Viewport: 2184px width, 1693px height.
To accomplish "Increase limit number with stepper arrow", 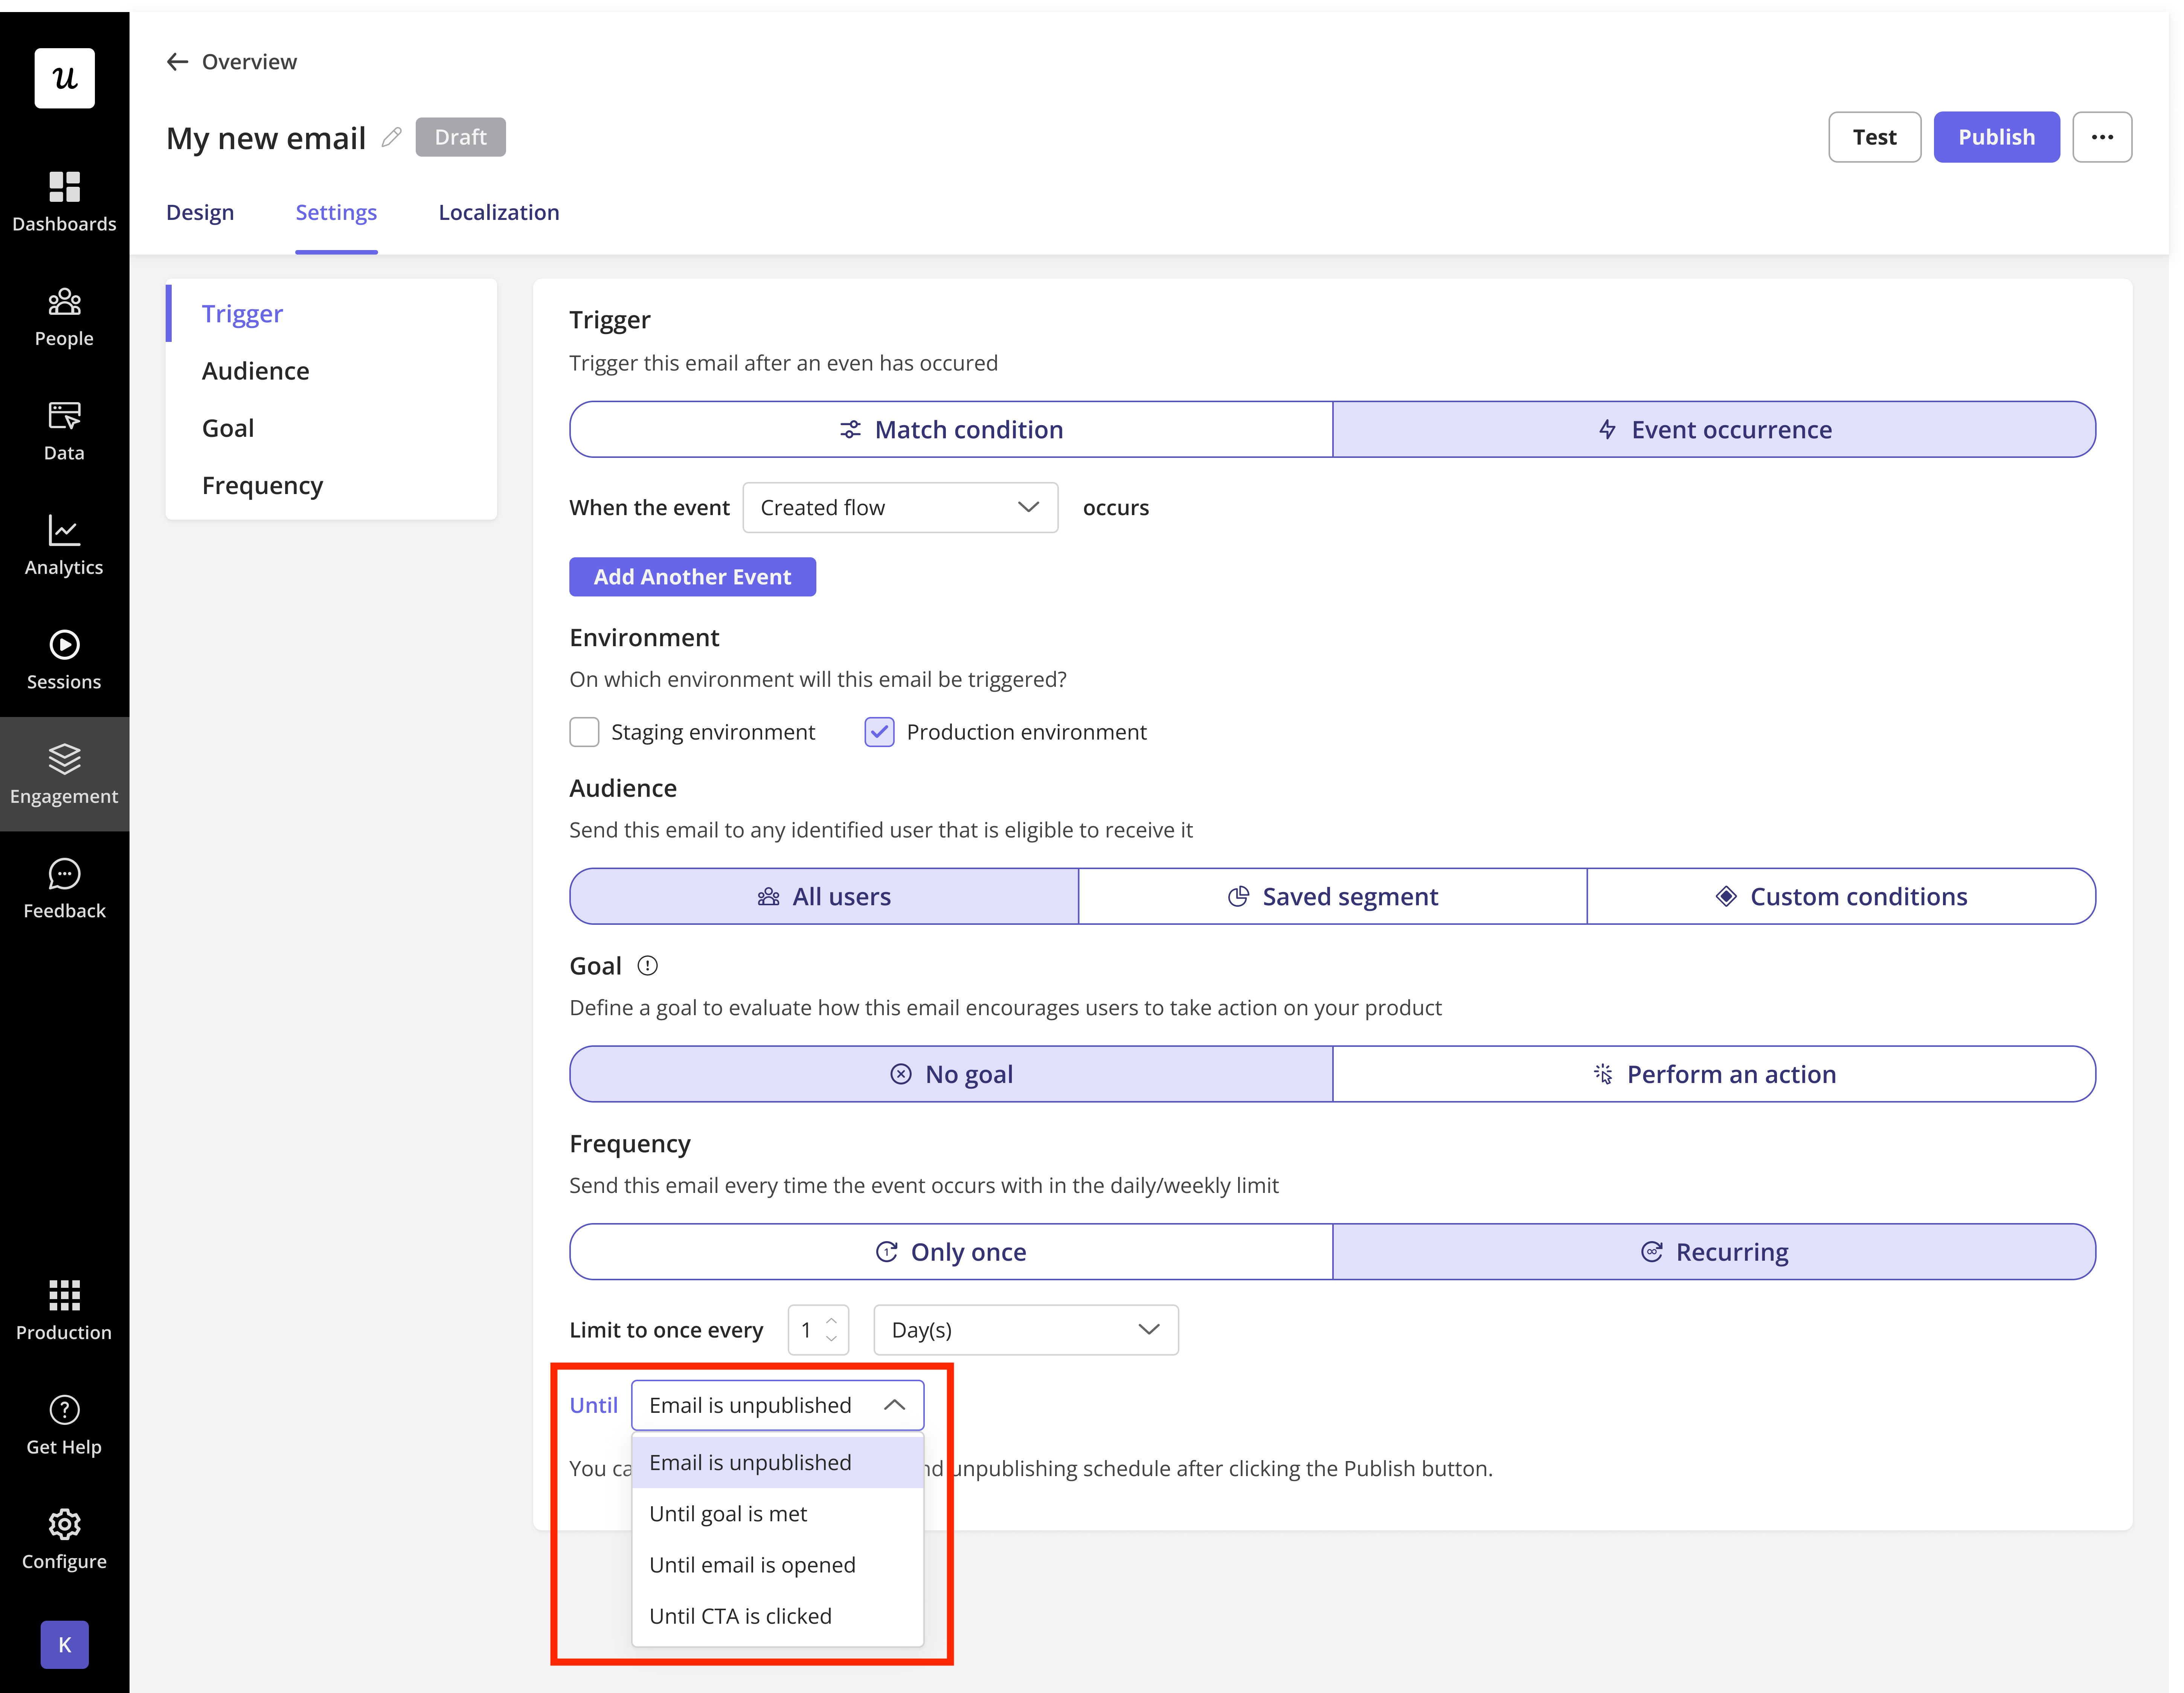I will coord(831,1320).
